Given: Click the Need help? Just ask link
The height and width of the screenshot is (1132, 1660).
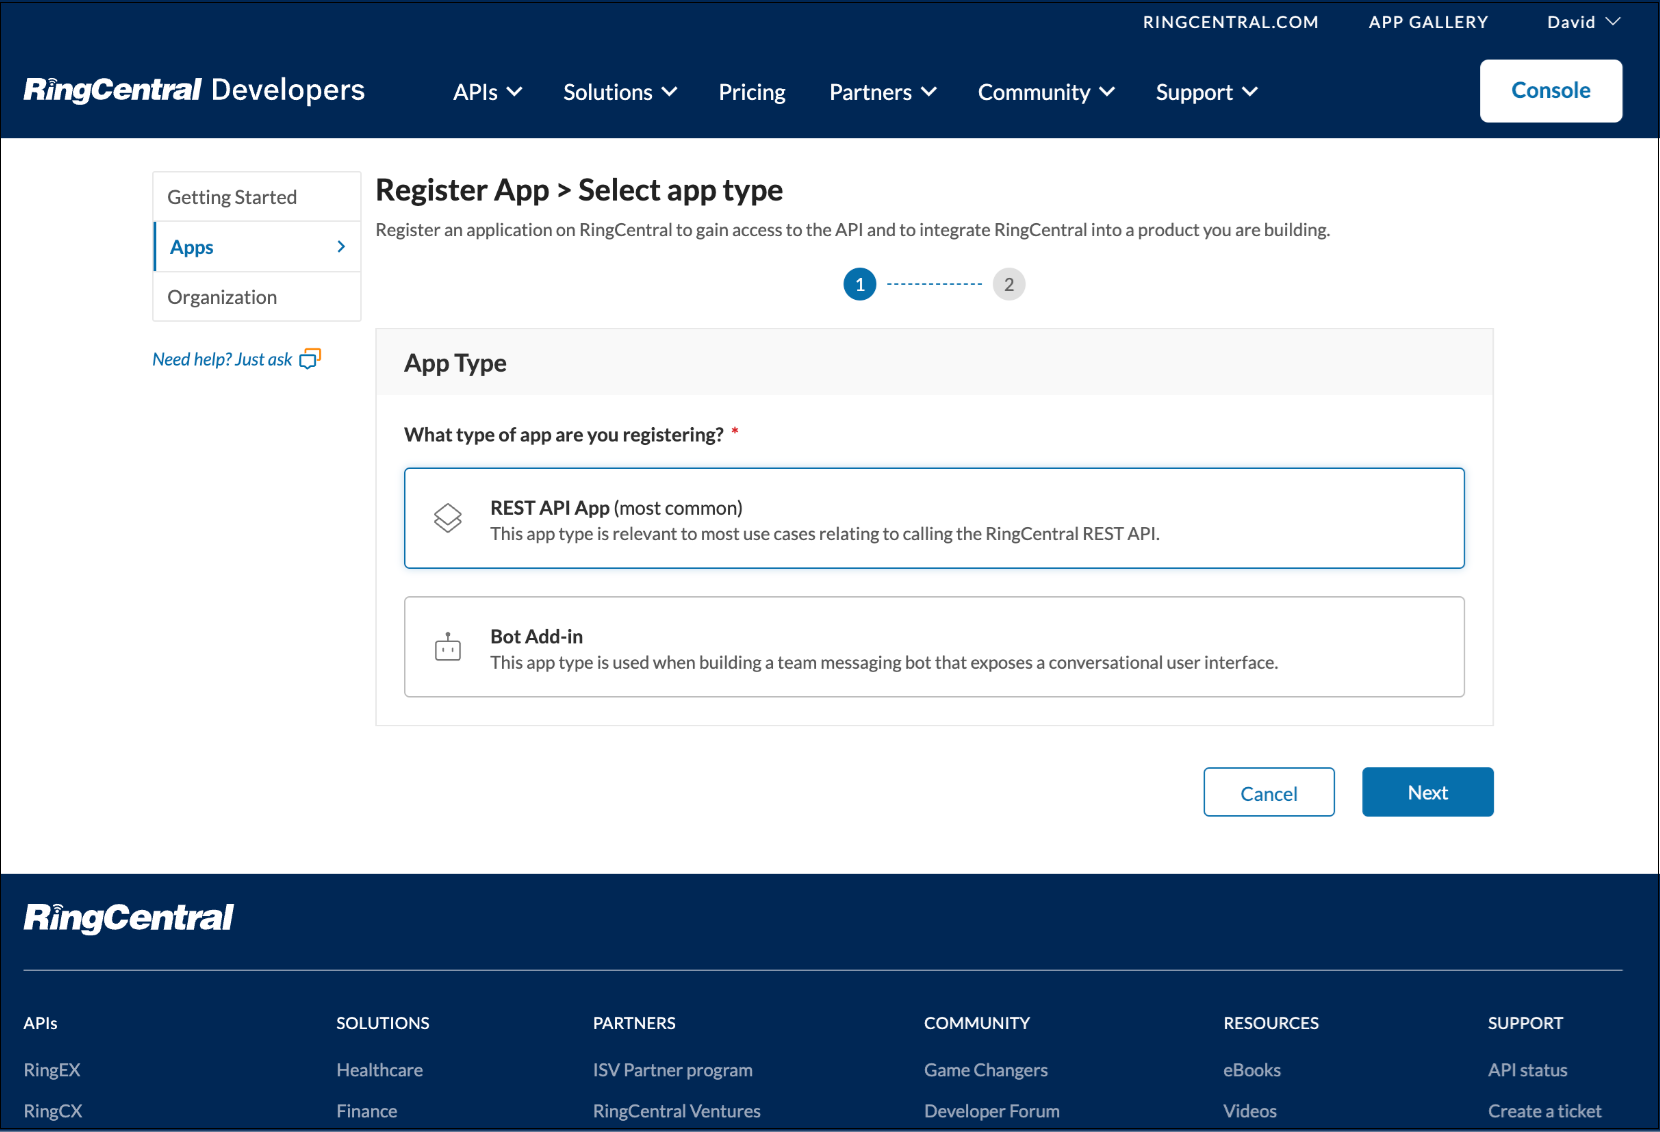Looking at the screenshot, I should pos(236,359).
